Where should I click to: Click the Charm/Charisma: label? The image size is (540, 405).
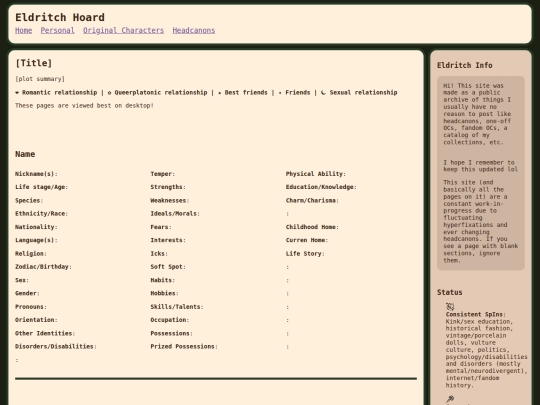point(312,200)
